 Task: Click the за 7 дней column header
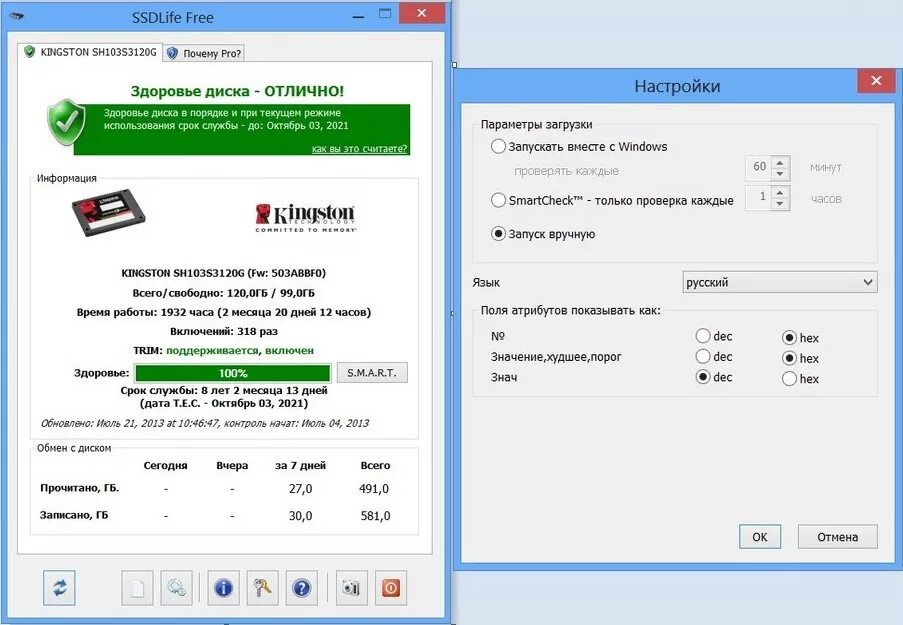point(301,465)
